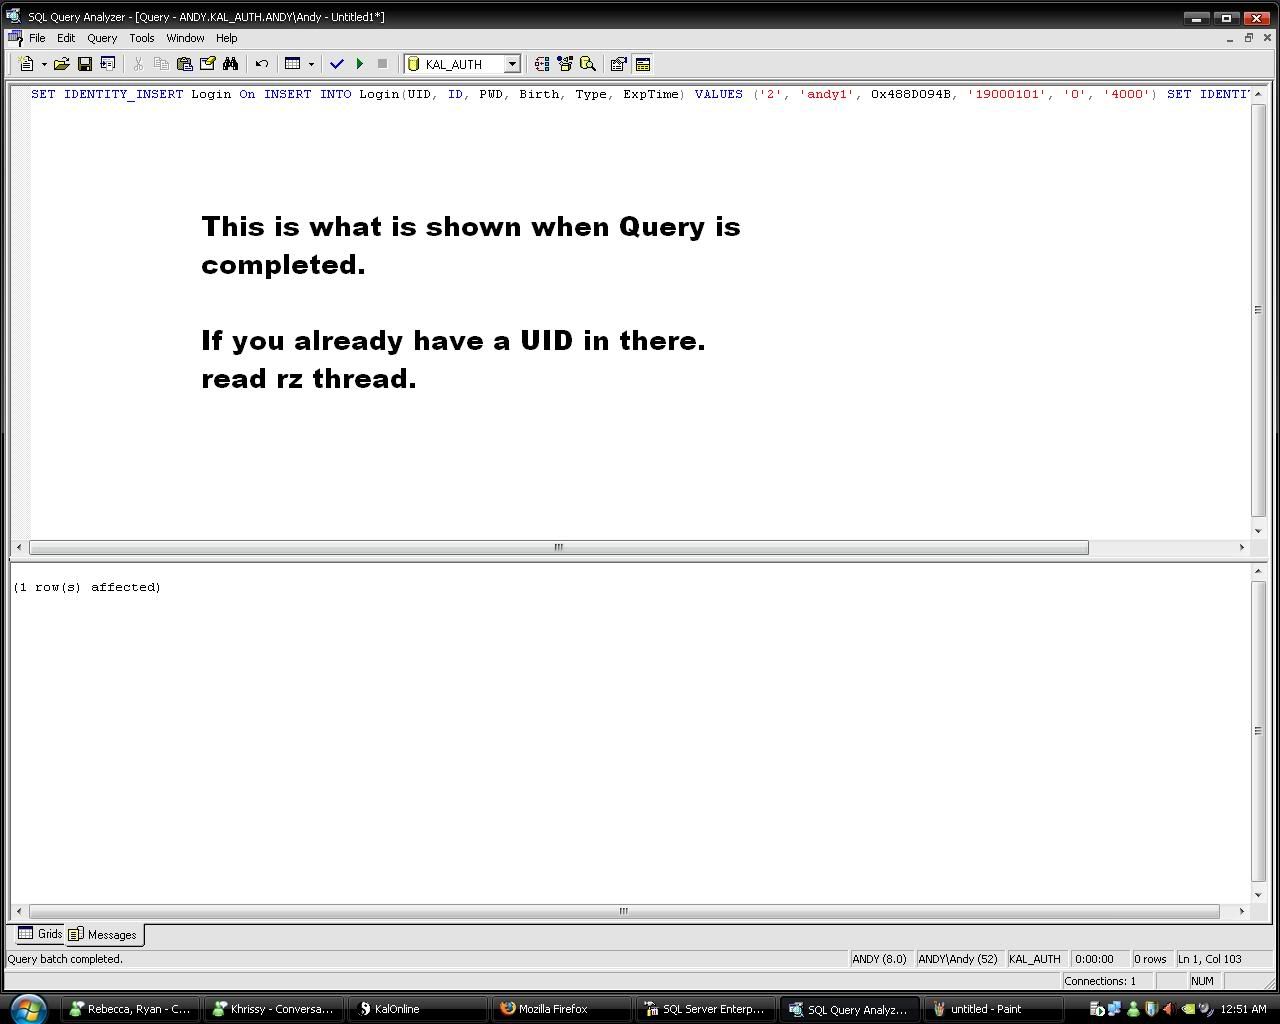Open the Tools menu
This screenshot has height=1024, width=1280.
[x=141, y=38]
